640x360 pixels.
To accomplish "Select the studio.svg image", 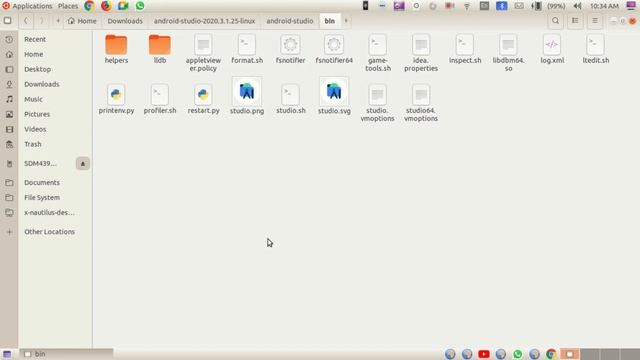I will [x=334, y=96].
